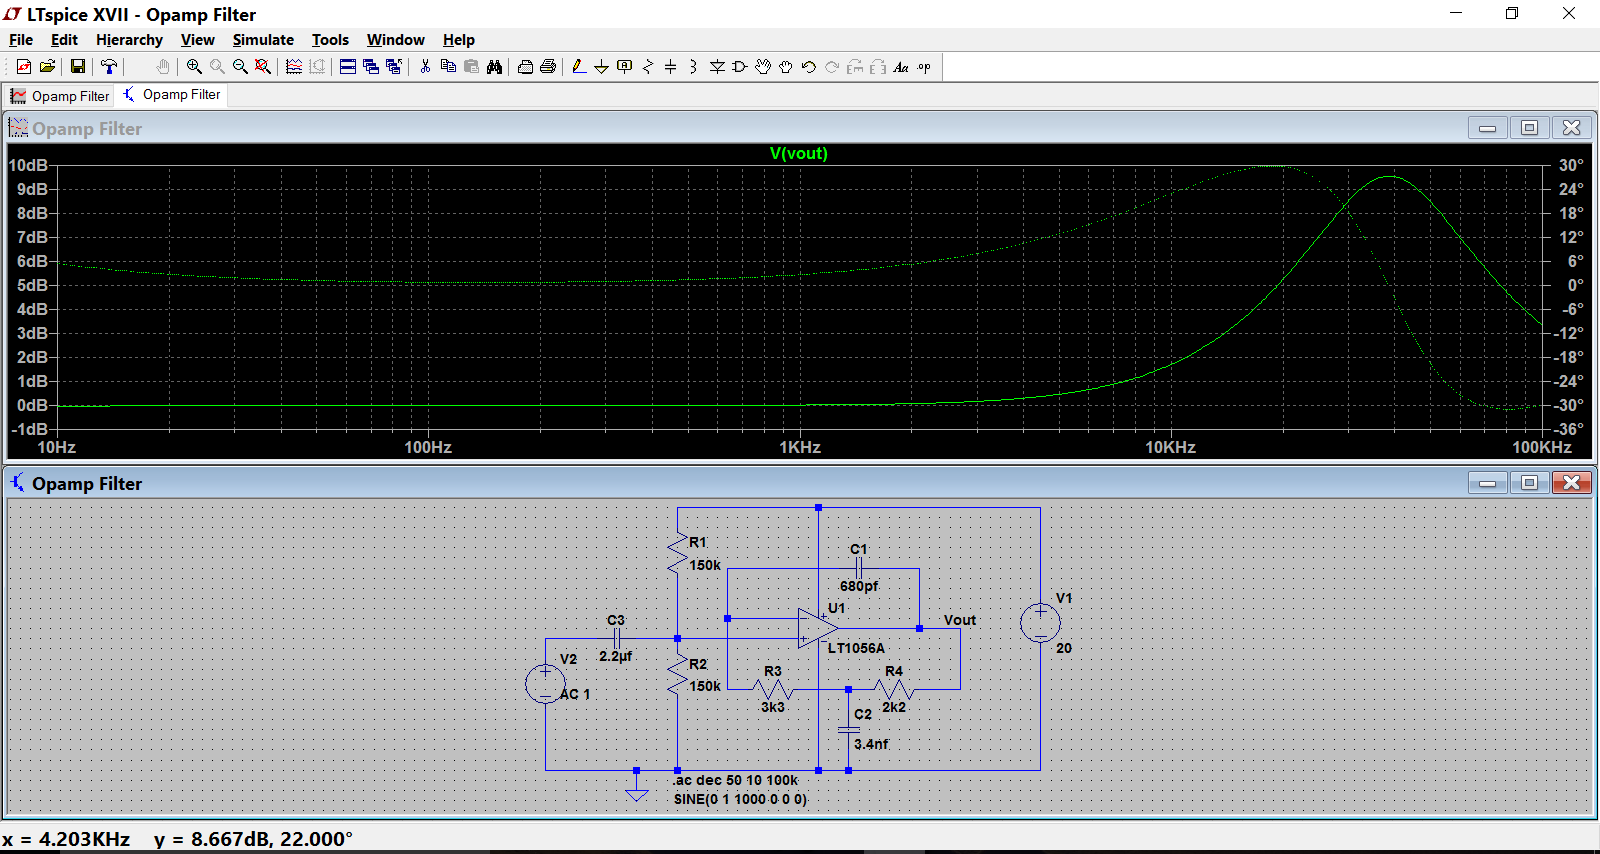Click the 3.4nf value of capacitor C2

click(871, 744)
